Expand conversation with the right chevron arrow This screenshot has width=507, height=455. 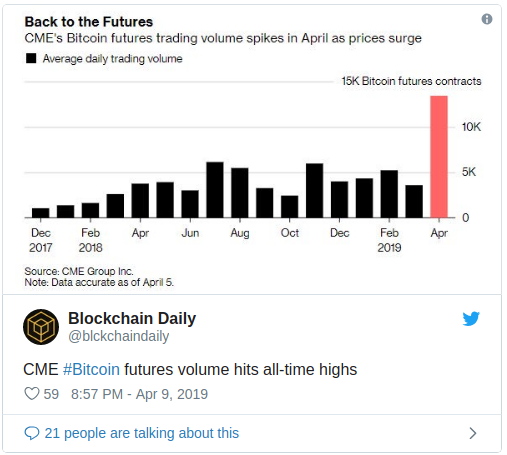tap(473, 433)
